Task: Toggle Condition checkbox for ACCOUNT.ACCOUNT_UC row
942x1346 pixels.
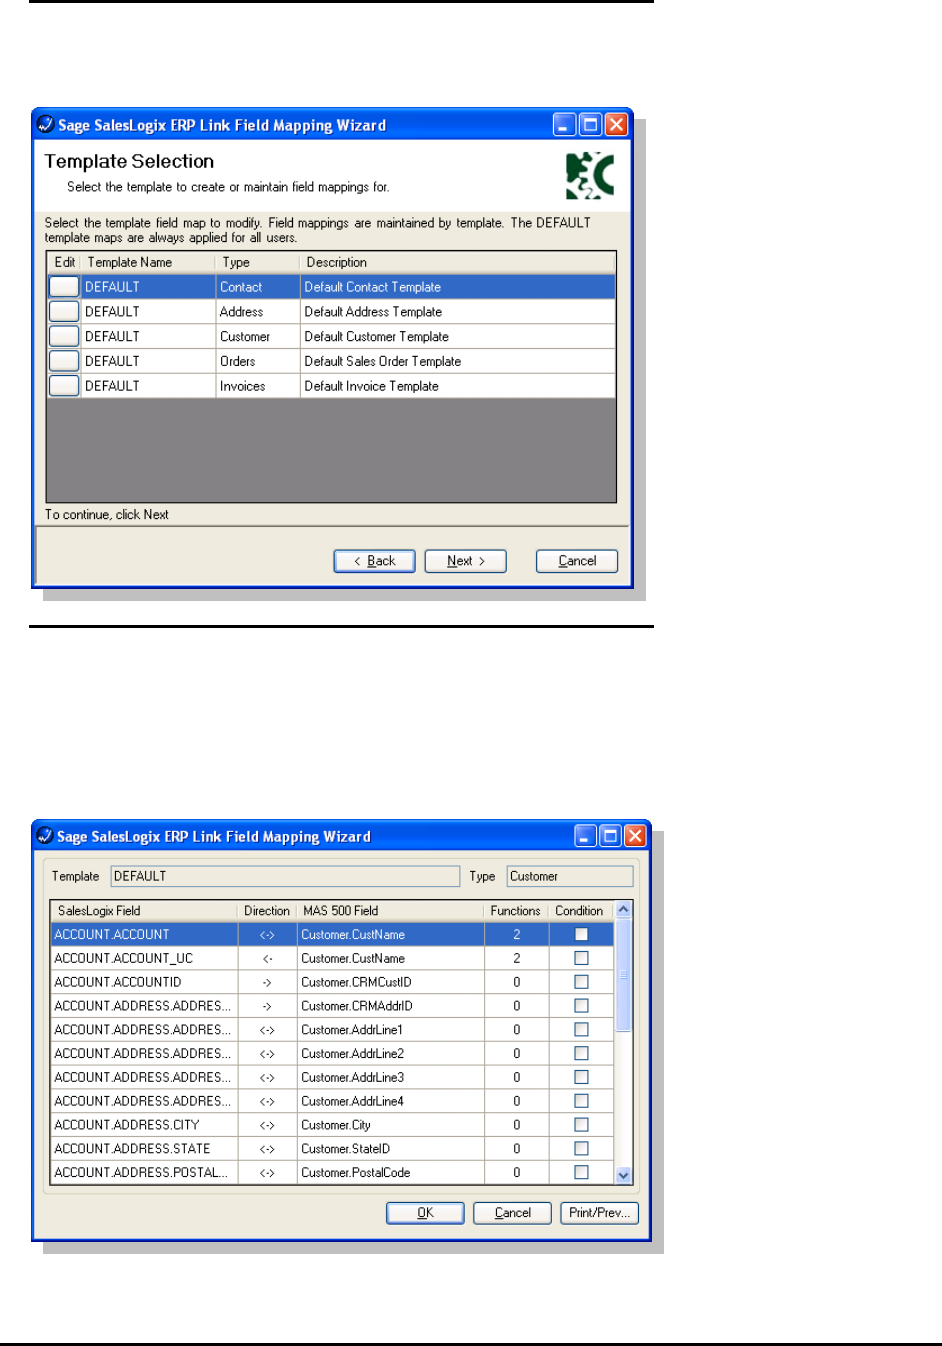Action: click(x=581, y=958)
